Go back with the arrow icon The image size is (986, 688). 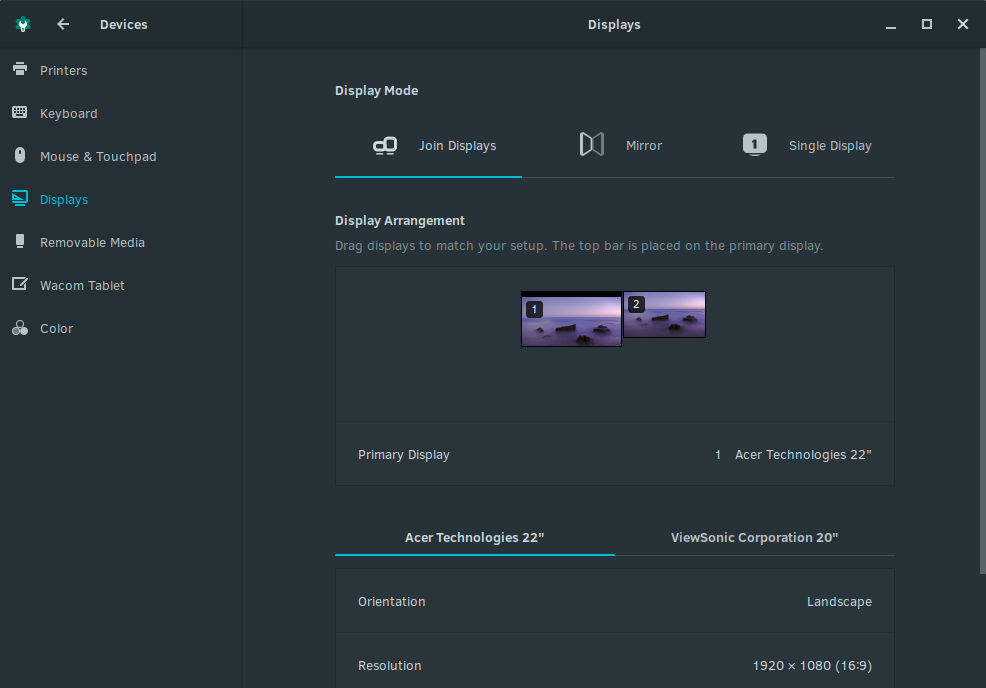click(63, 24)
